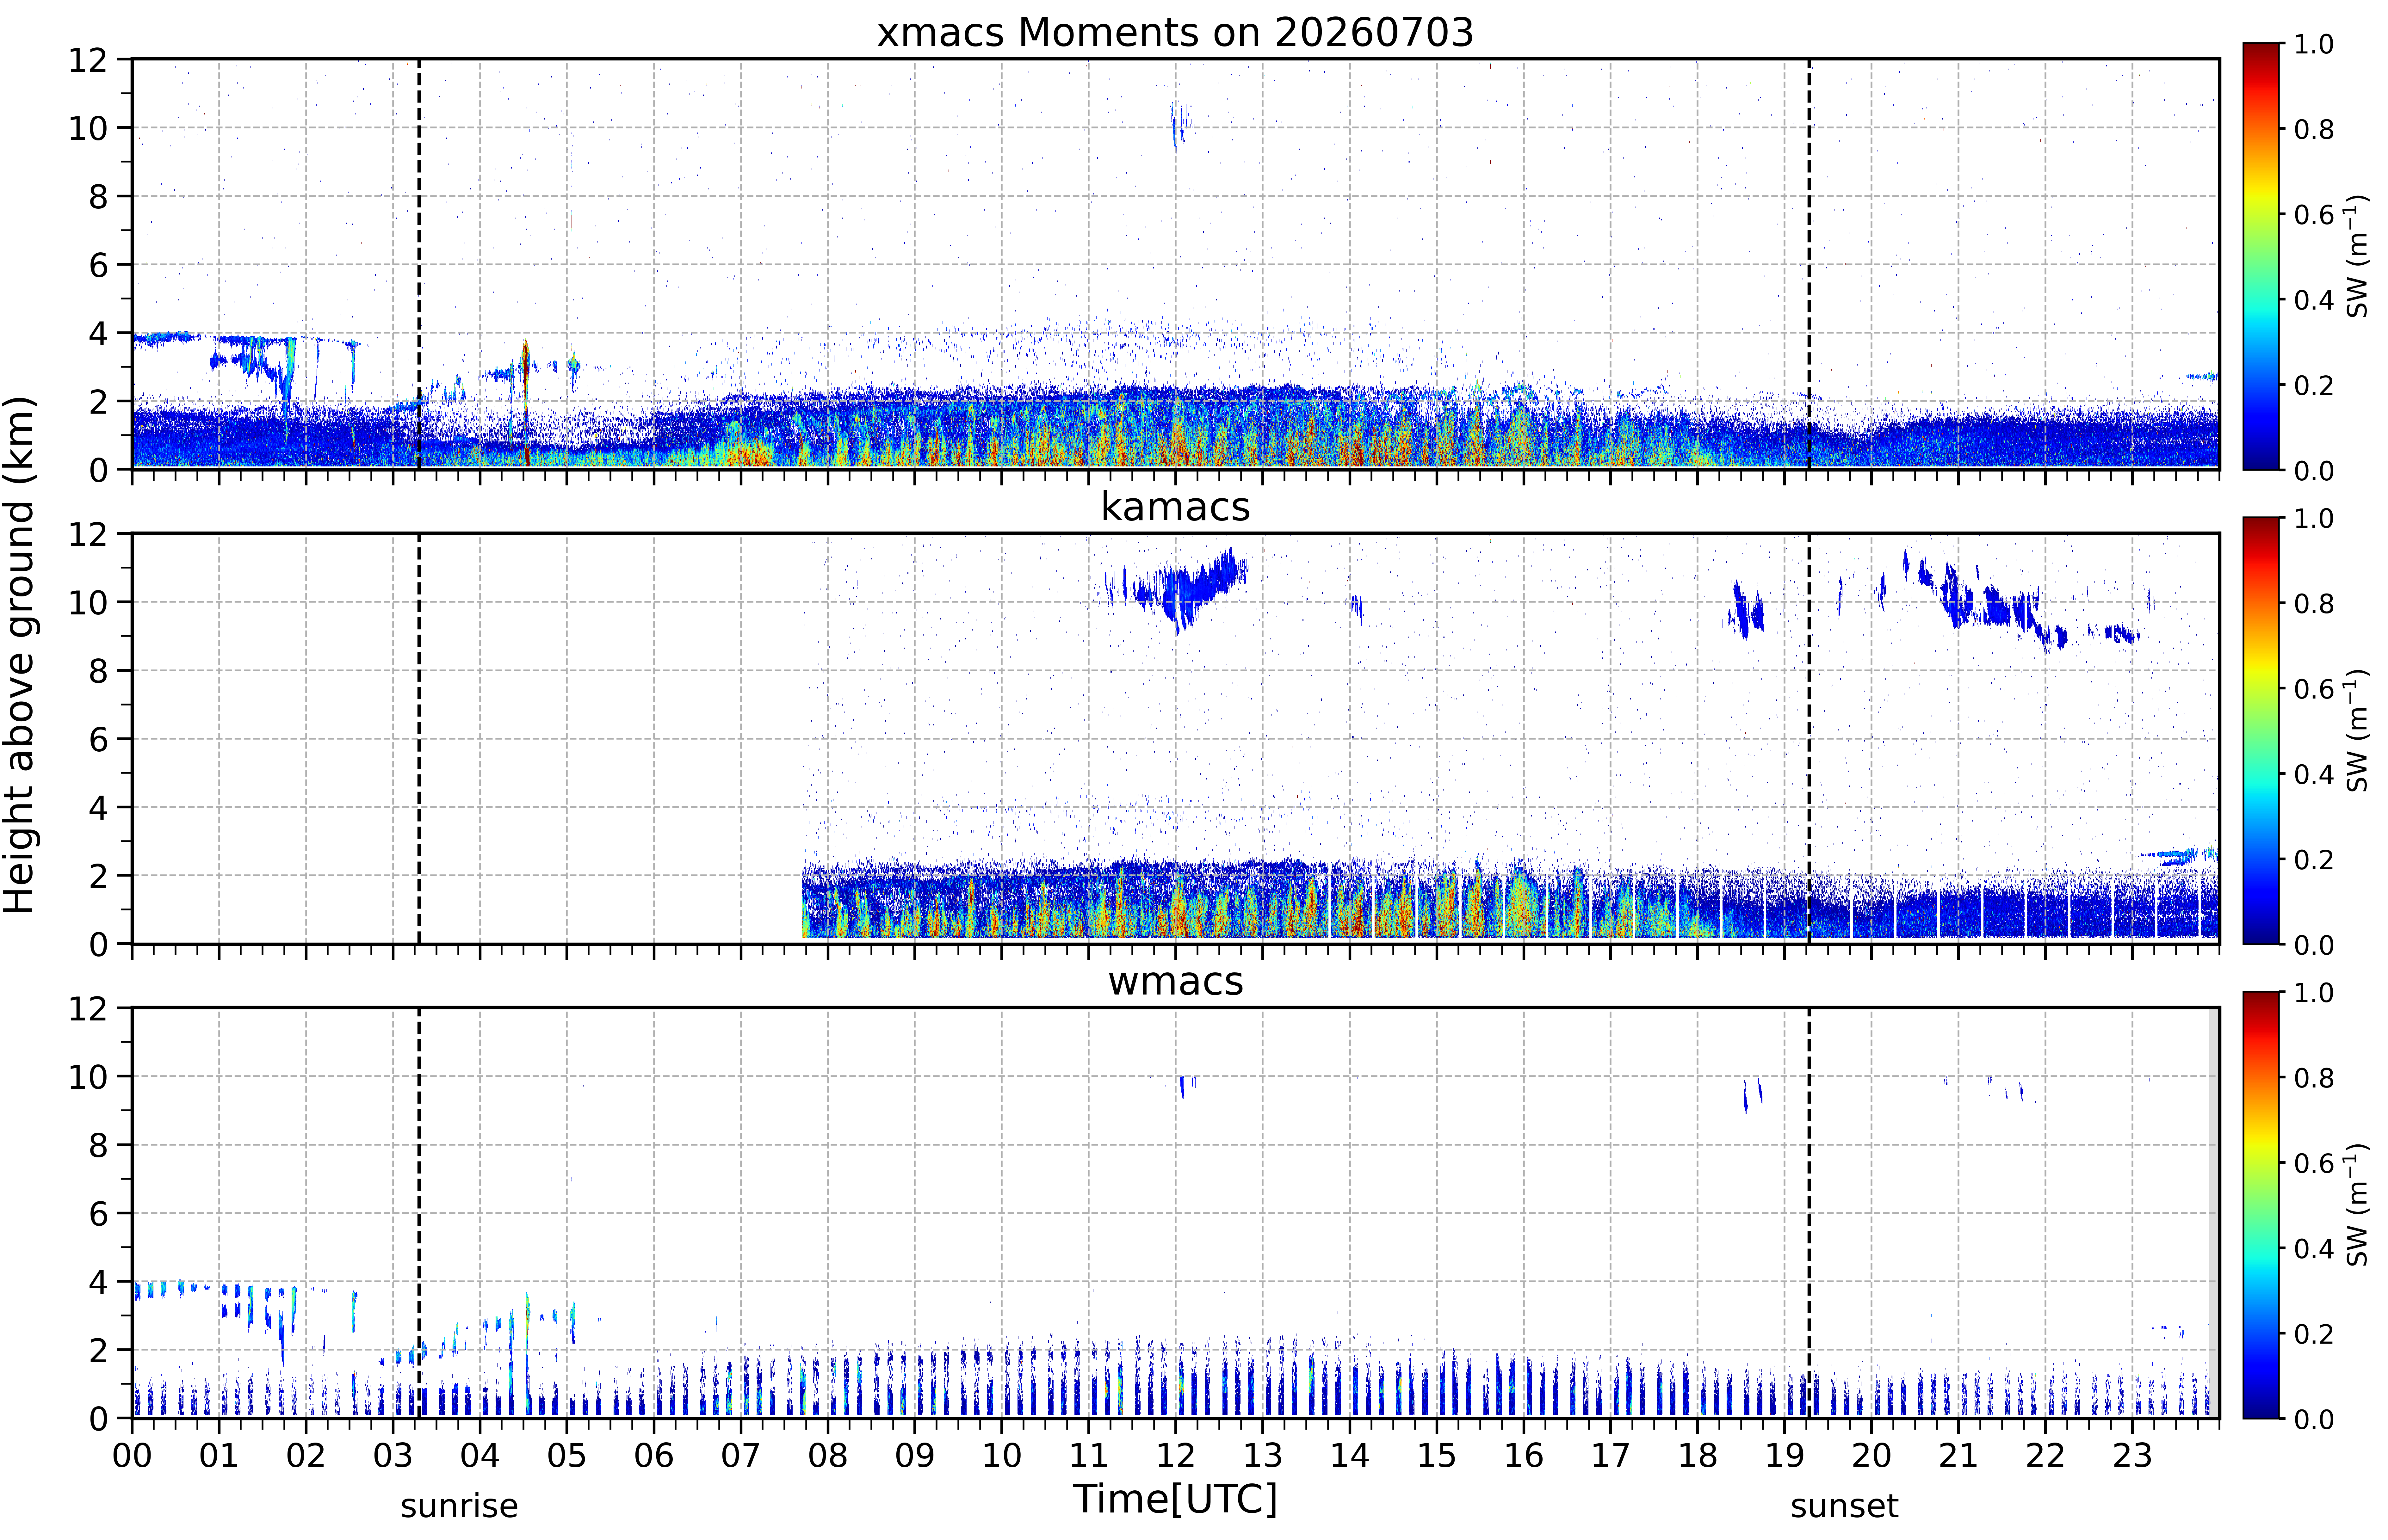The width and height of the screenshot is (2388, 1540).
Task: Click the "12" height tick of xmacs panel
Action: [x=88, y=60]
